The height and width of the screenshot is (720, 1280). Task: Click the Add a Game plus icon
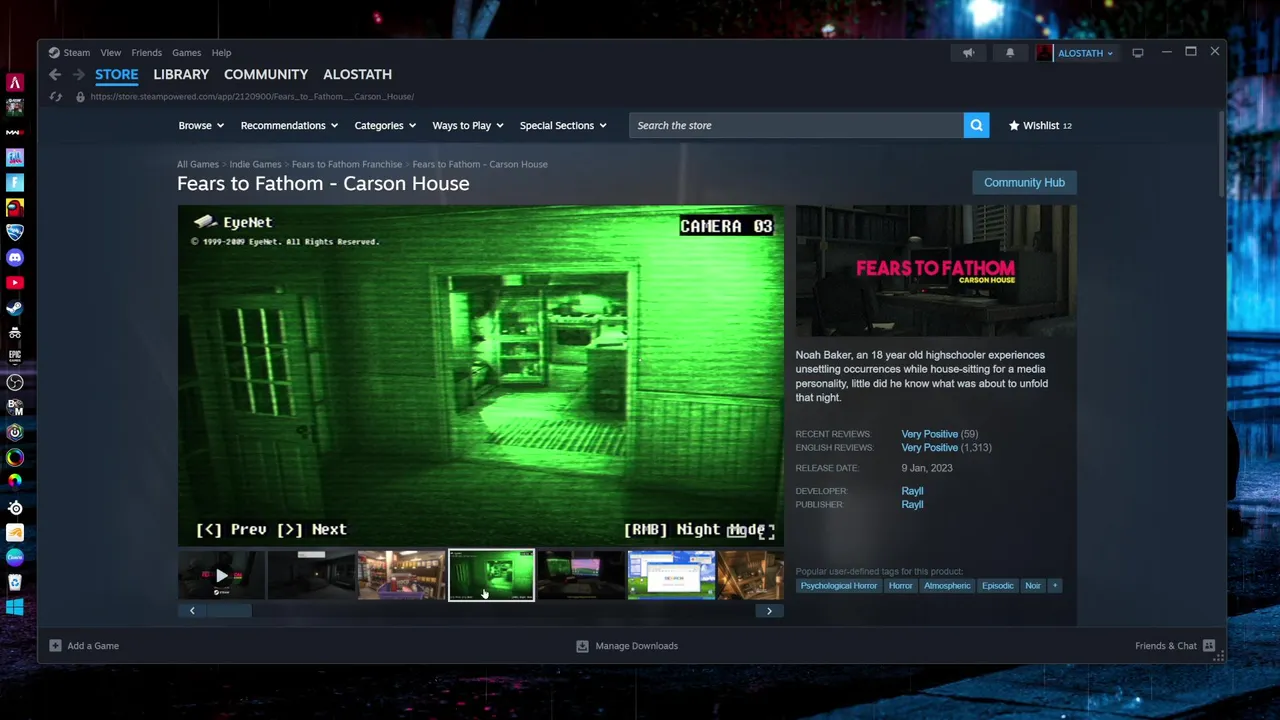55,646
